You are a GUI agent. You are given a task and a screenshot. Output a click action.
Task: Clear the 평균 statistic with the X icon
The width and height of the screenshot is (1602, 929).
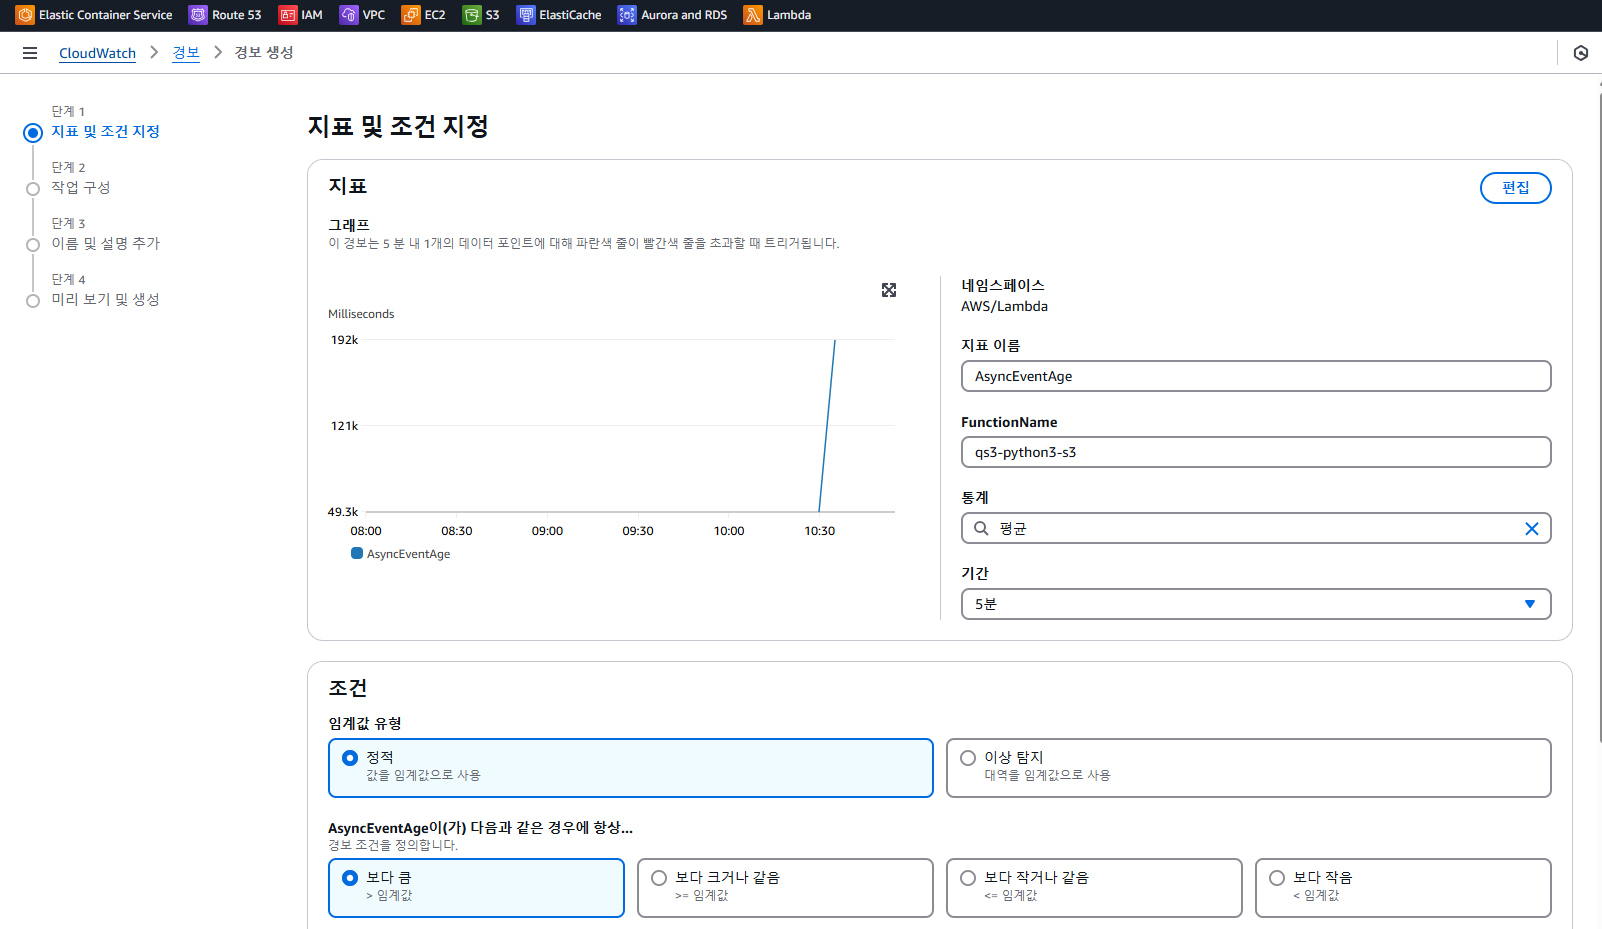click(x=1531, y=529)
